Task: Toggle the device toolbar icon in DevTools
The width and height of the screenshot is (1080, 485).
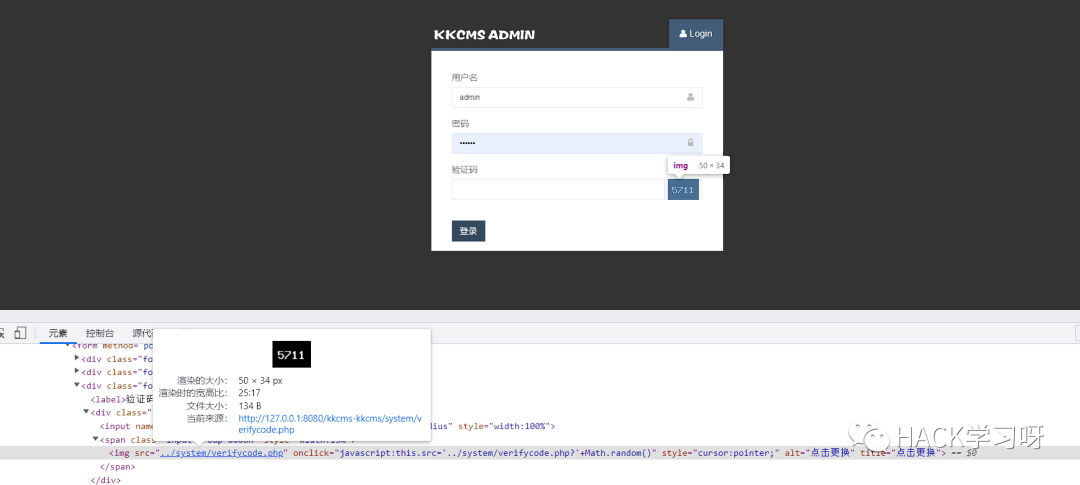Action: point(20,333)
